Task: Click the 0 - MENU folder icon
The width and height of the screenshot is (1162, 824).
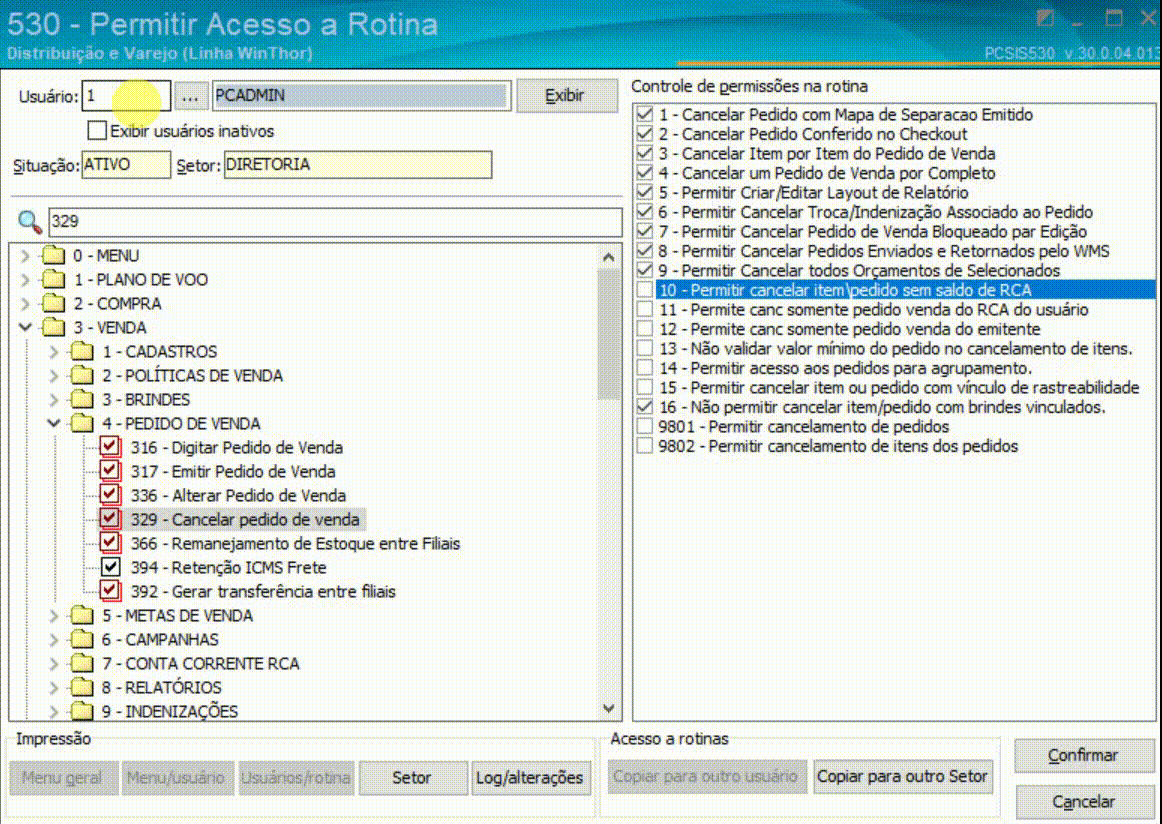Action: point(53,256)
